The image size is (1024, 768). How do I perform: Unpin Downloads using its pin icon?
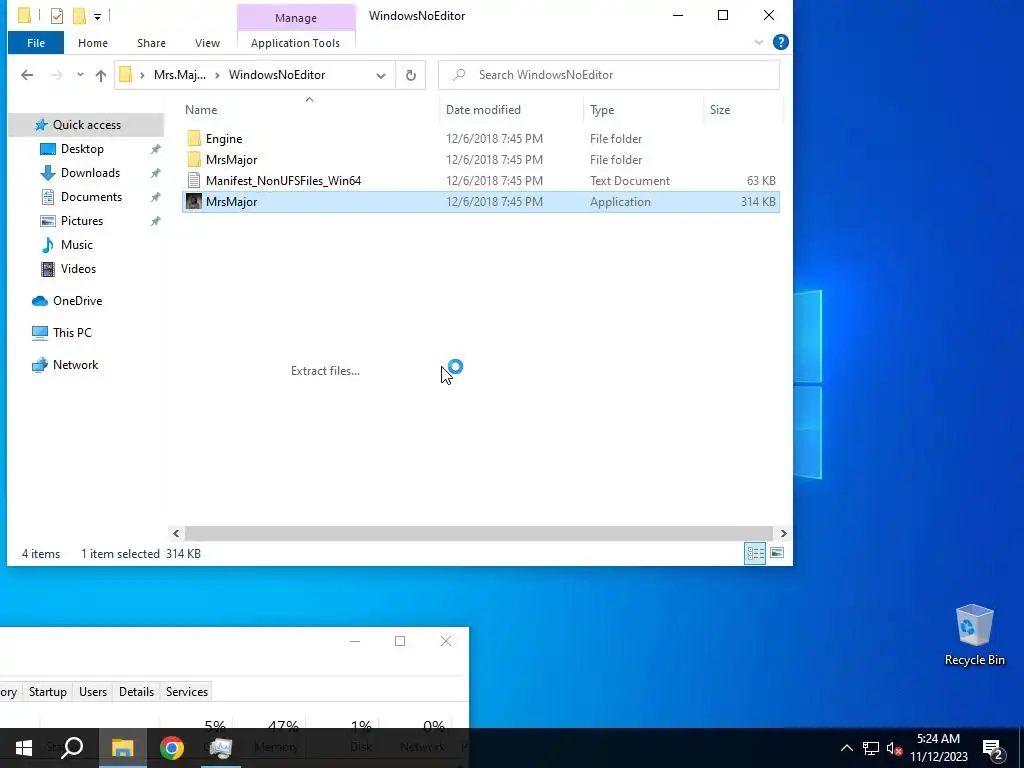click(x=155, y=174)
